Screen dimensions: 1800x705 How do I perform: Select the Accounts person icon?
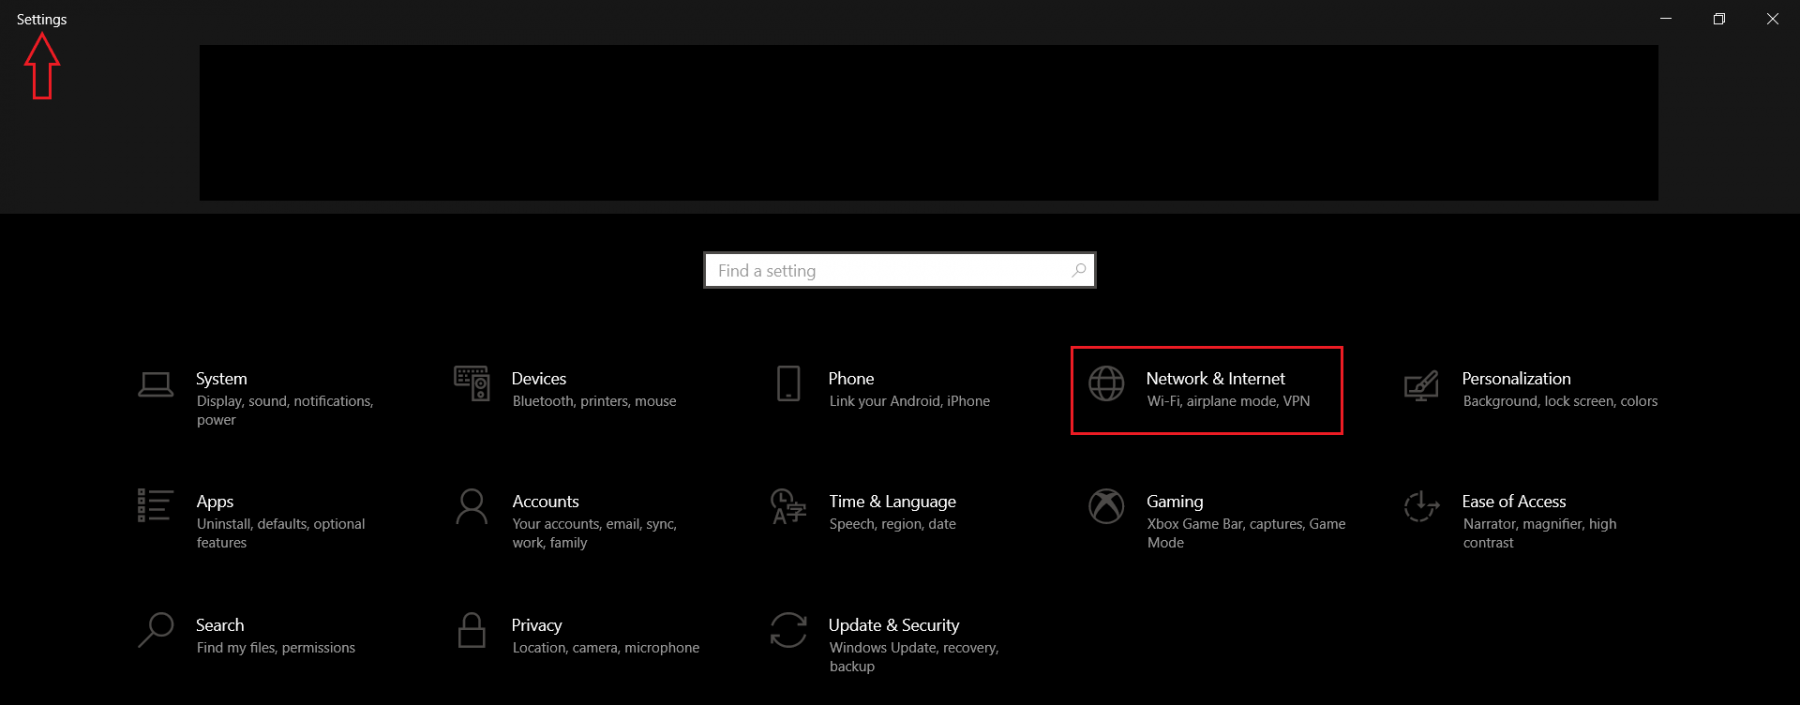(x=472, y=507)
